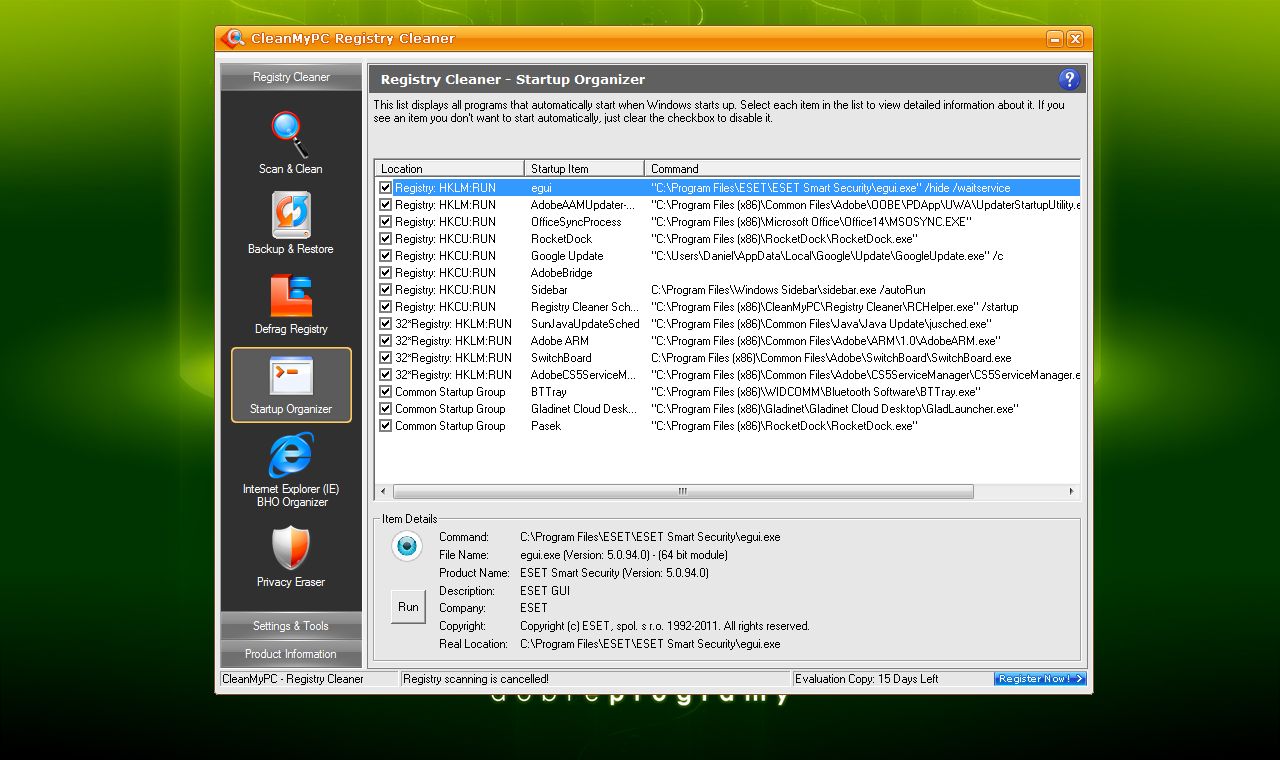1280x760 pixels.
Task: Disable the Sidebar startup checkbox
Action: [385, 289]
